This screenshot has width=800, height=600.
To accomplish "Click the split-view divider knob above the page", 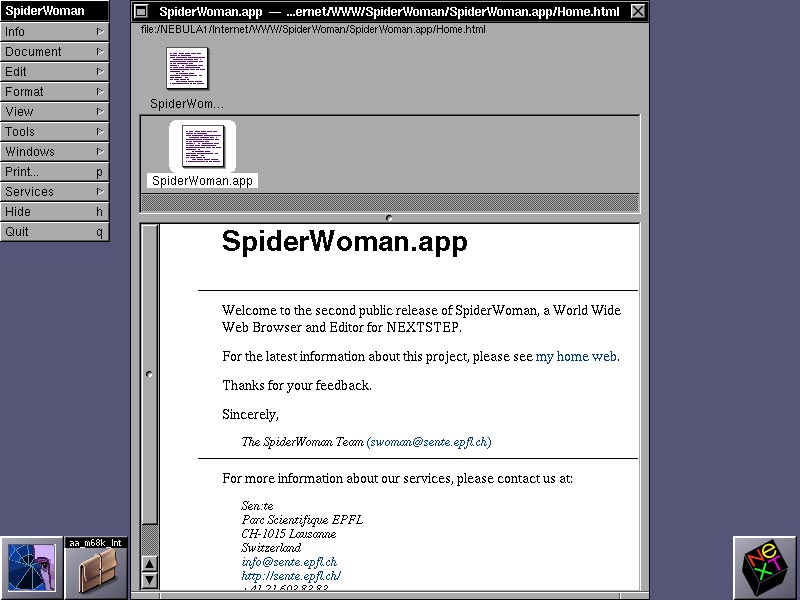I will [389, 218].
